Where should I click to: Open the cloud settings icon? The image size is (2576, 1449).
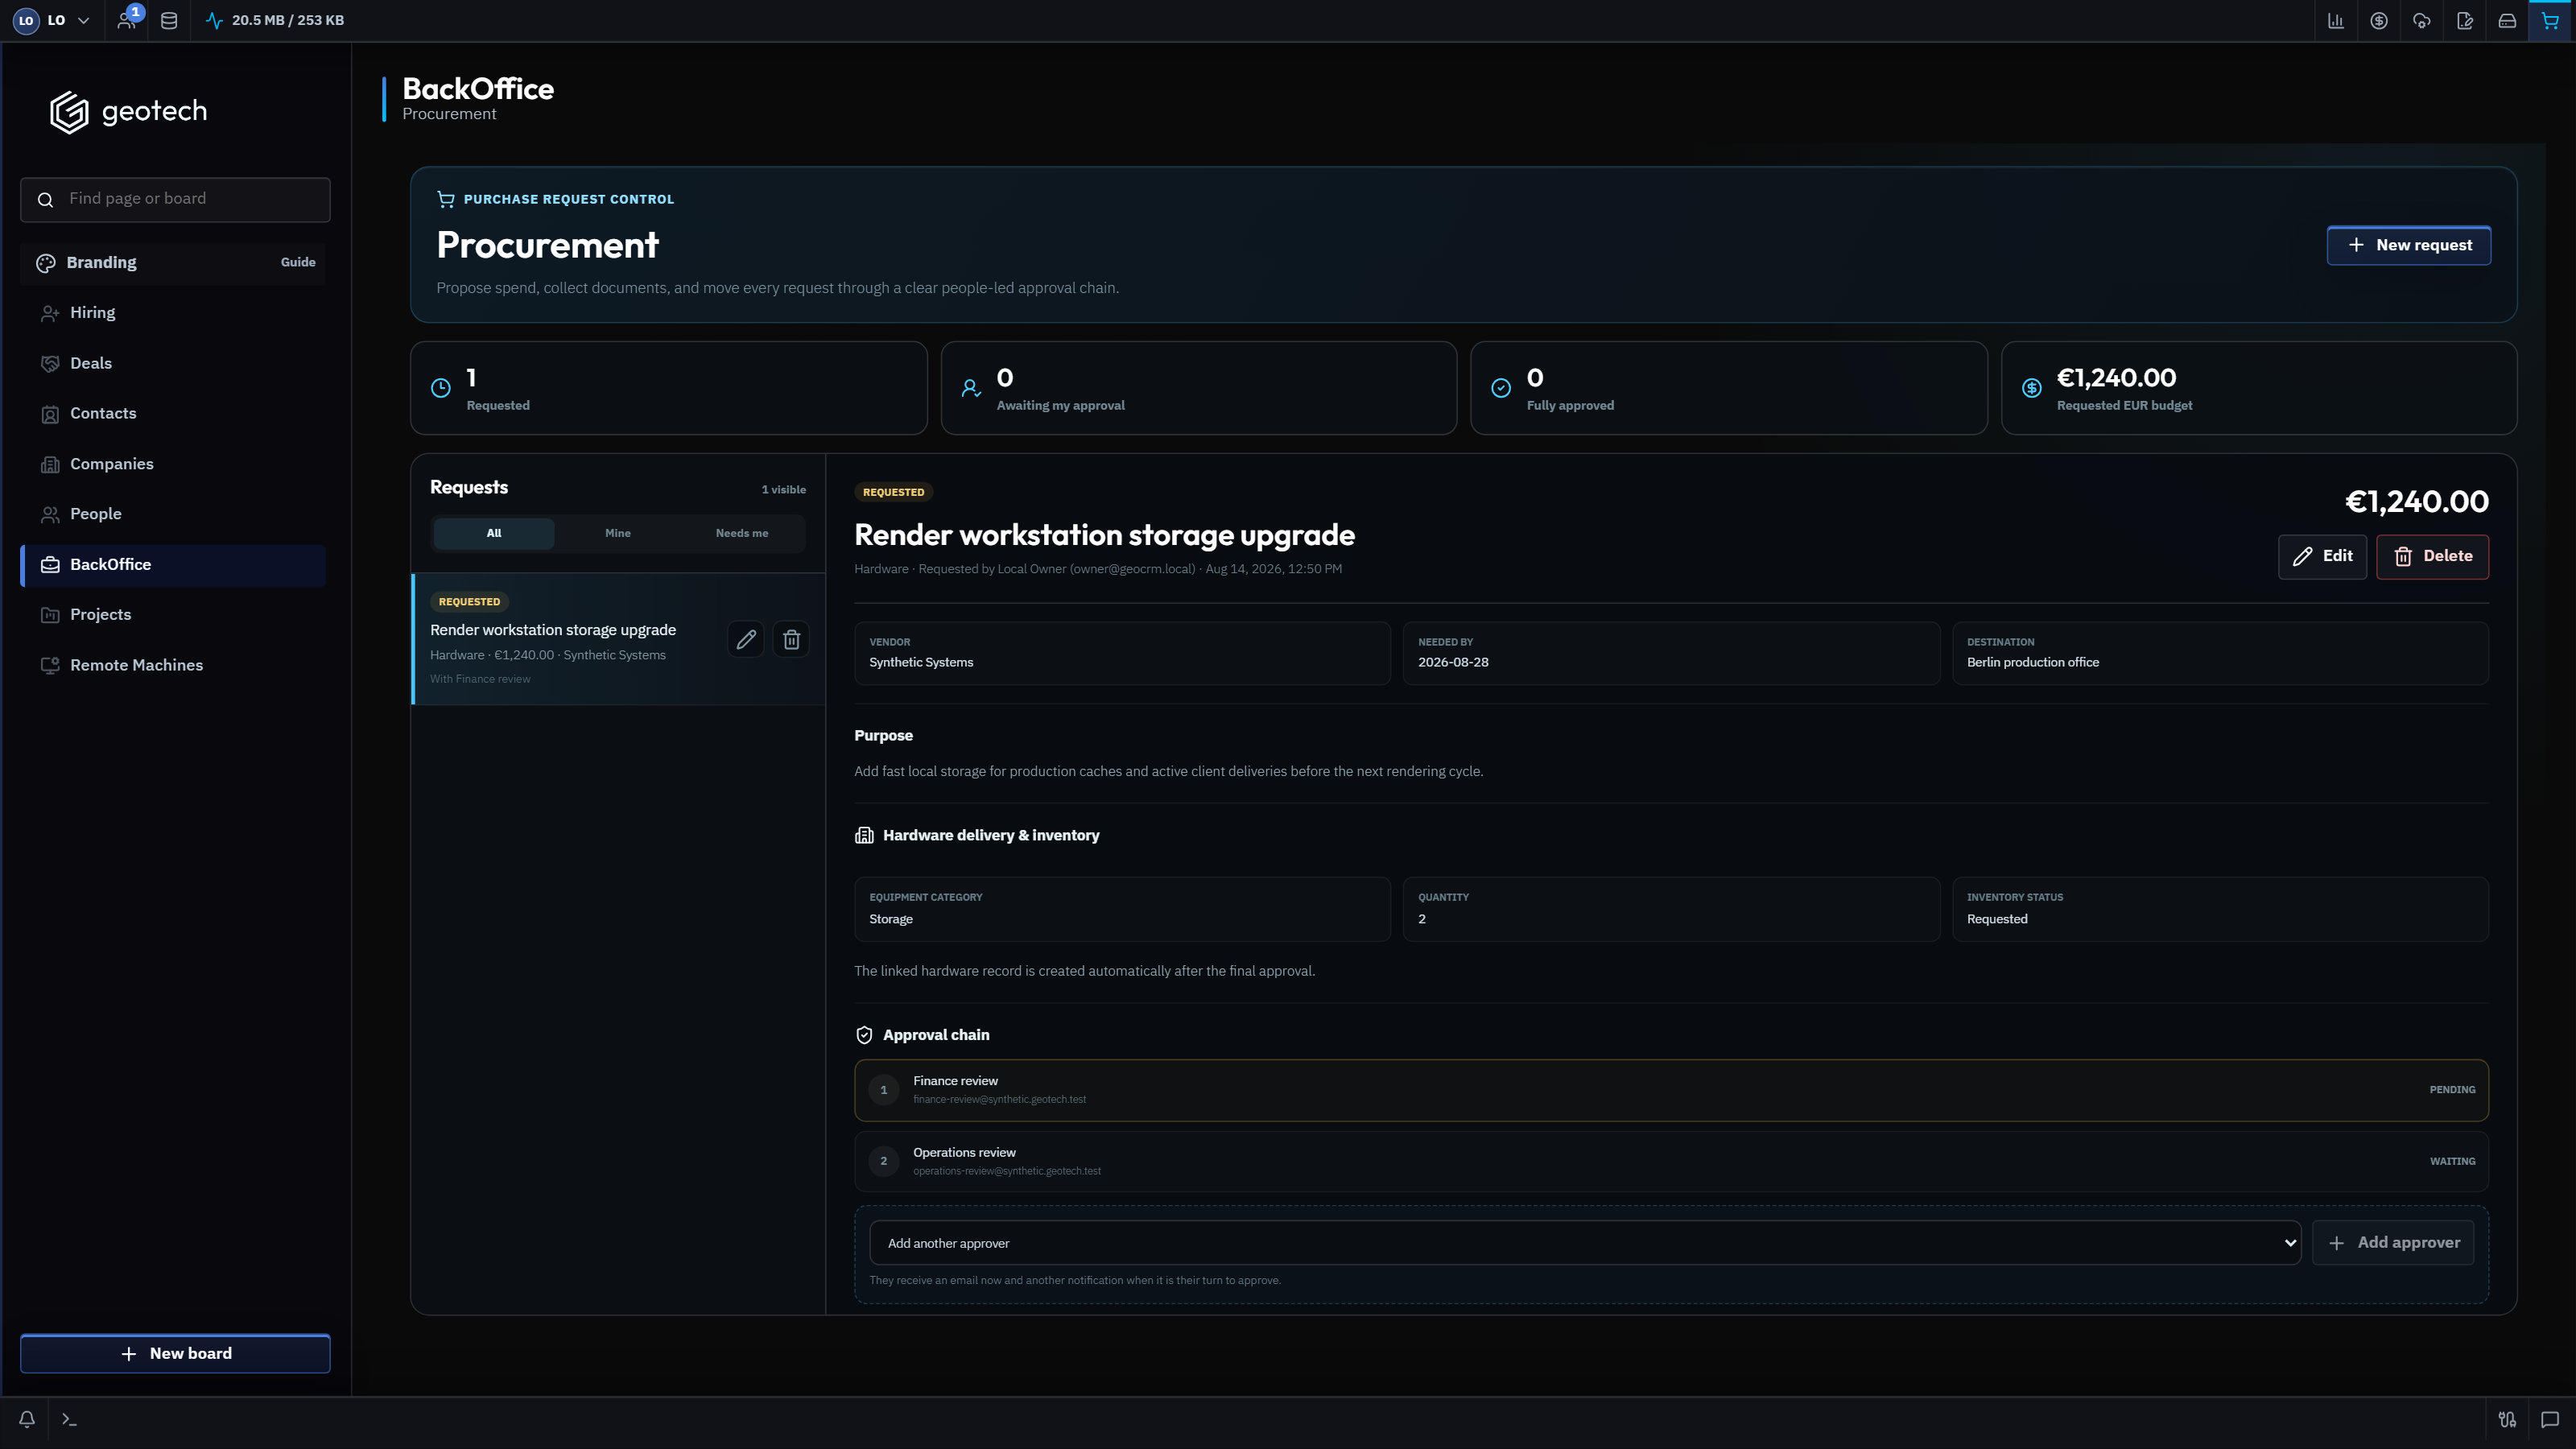2422,20
